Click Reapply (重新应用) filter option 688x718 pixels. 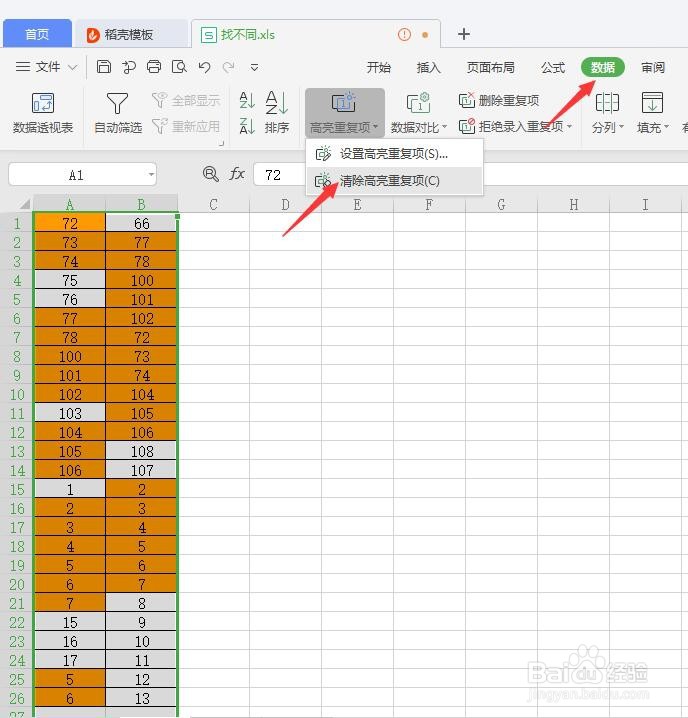186,126
